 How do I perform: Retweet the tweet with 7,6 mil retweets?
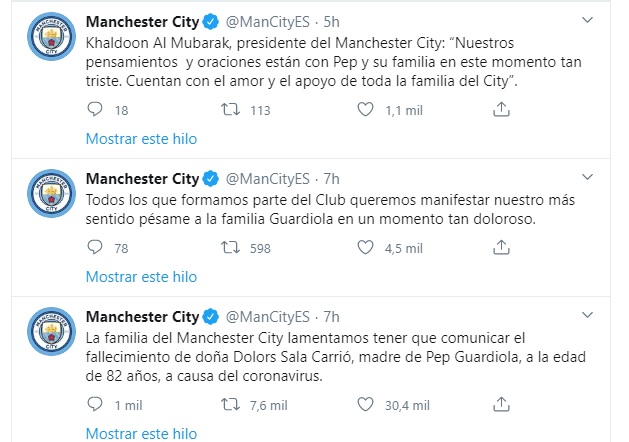[231, 405]
